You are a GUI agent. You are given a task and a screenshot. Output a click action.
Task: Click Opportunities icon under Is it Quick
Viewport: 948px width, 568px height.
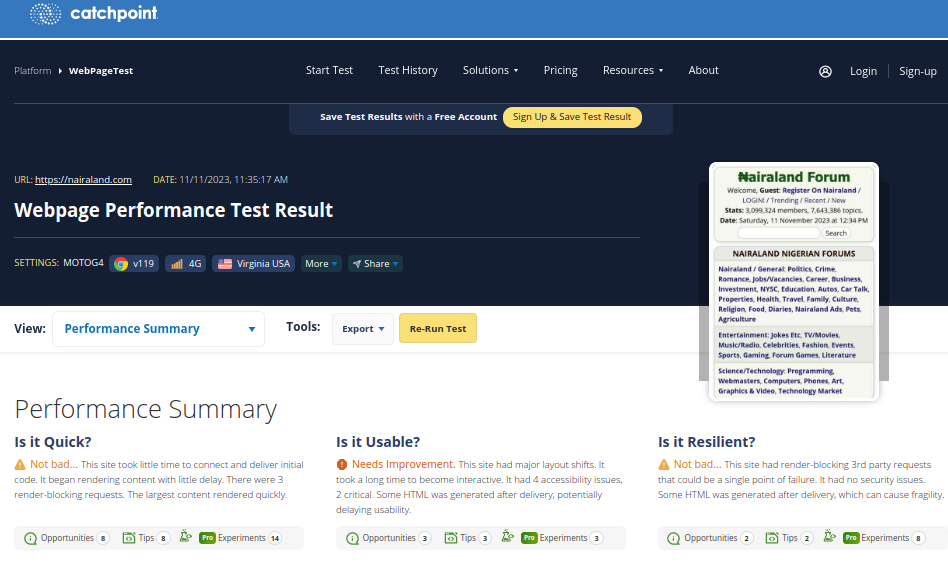(31, 538)
